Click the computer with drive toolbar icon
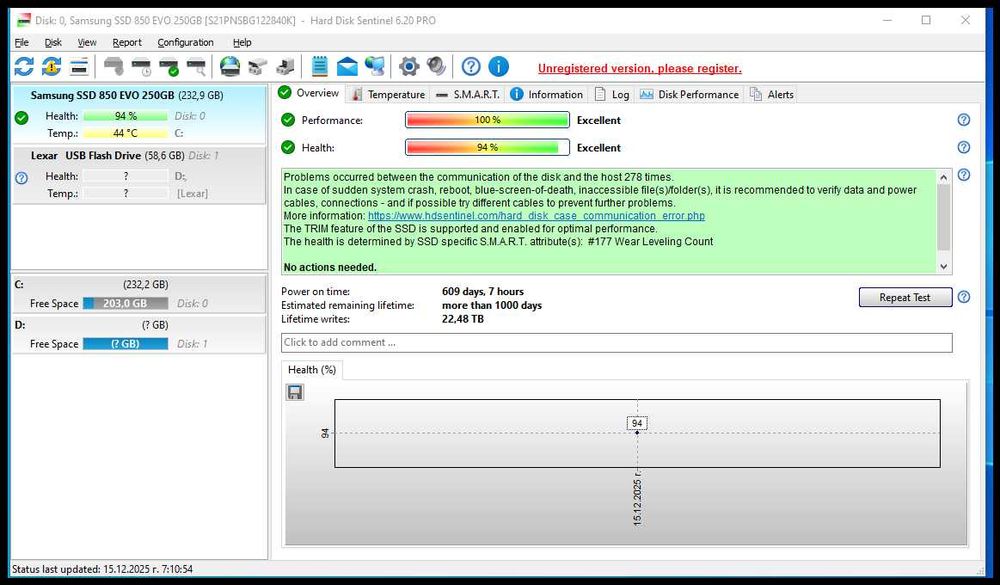This screenshot has height=585, width=1000. [285, 66]
